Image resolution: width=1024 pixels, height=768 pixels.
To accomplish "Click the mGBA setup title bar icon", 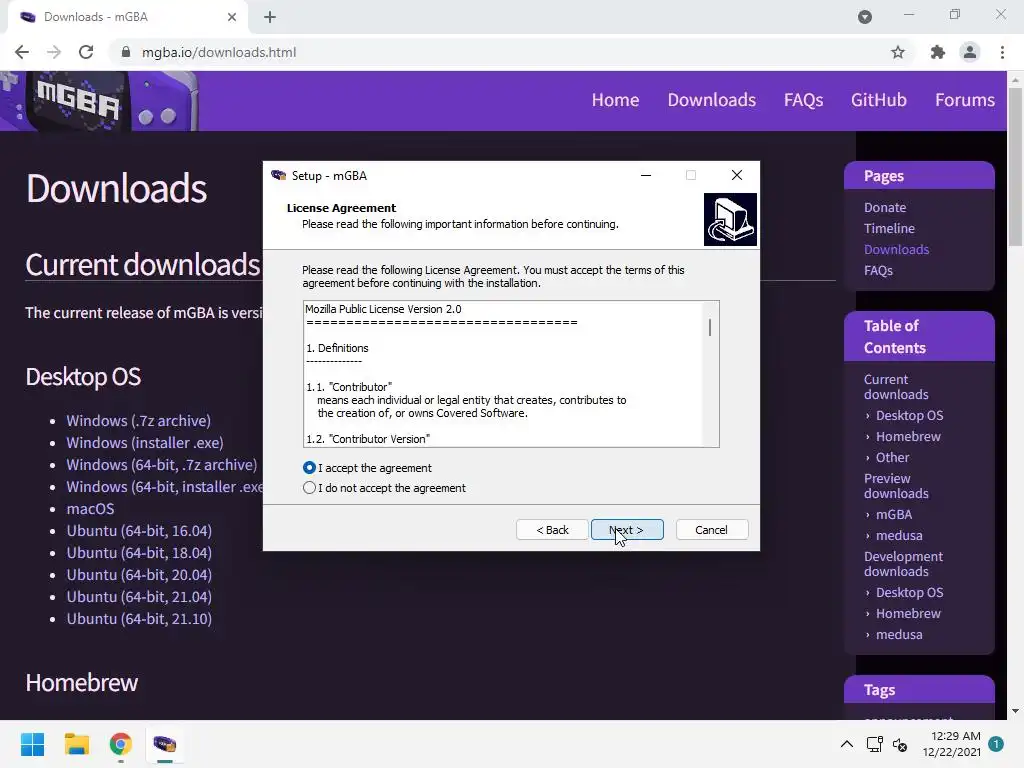I will tap(279, 175).
